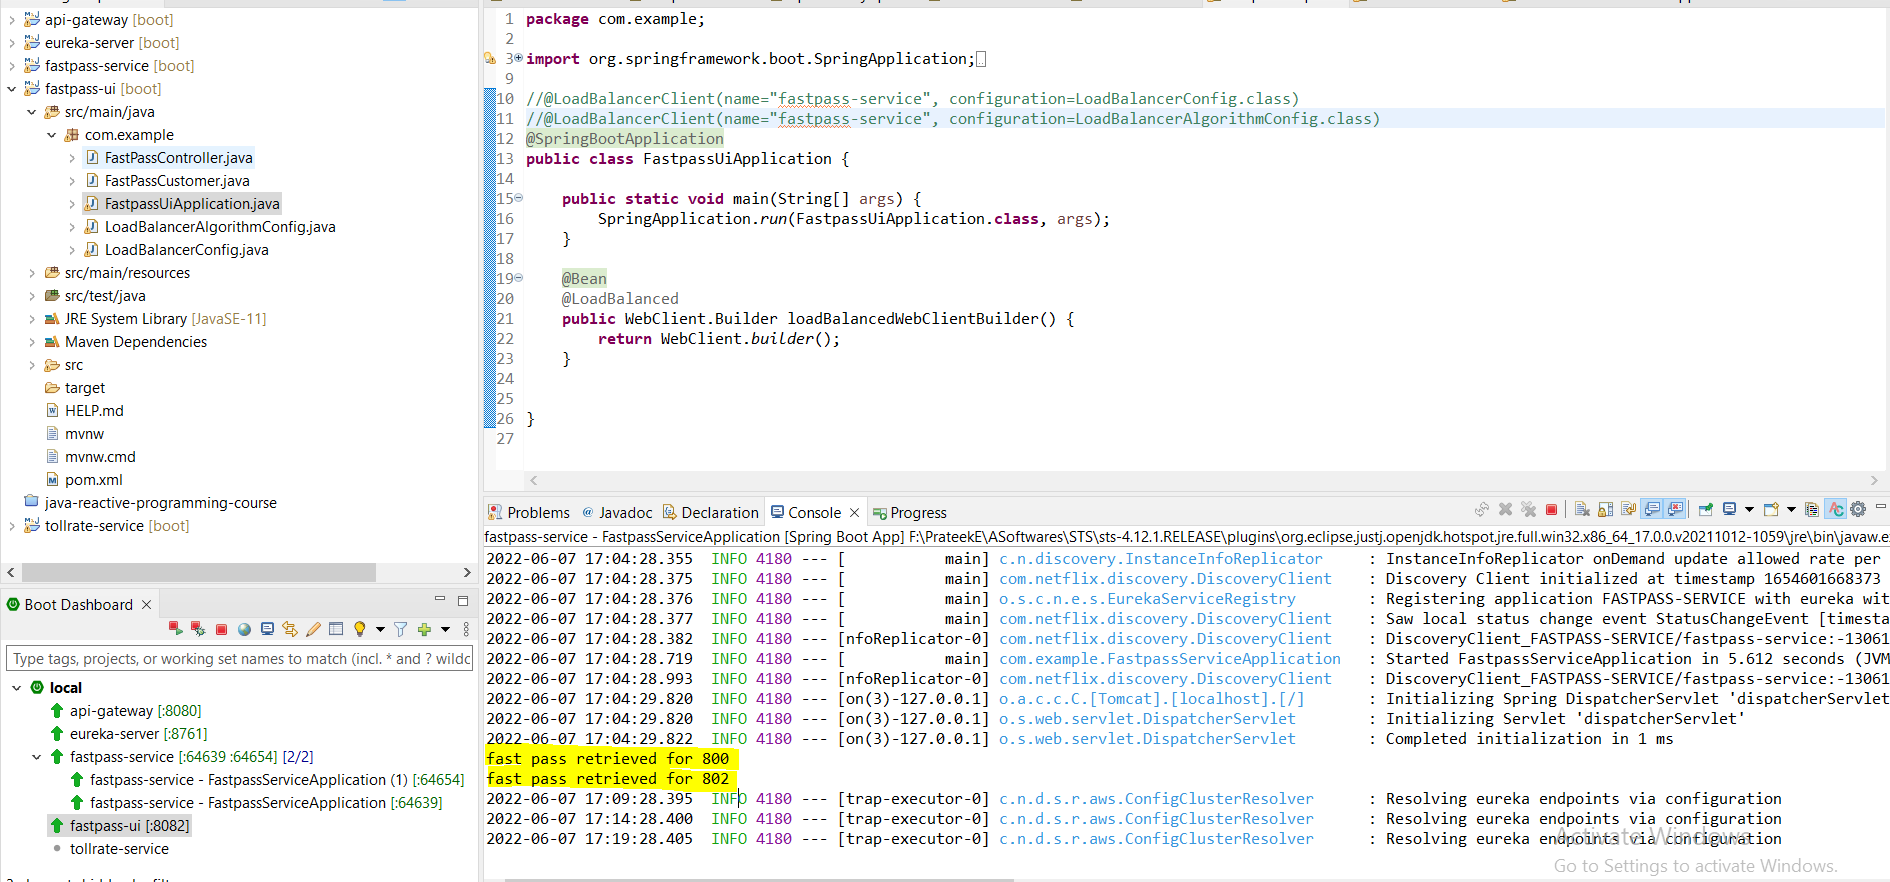Open Console settings gear icon
Screen dimensions: 1890x882
(1858, 509)
